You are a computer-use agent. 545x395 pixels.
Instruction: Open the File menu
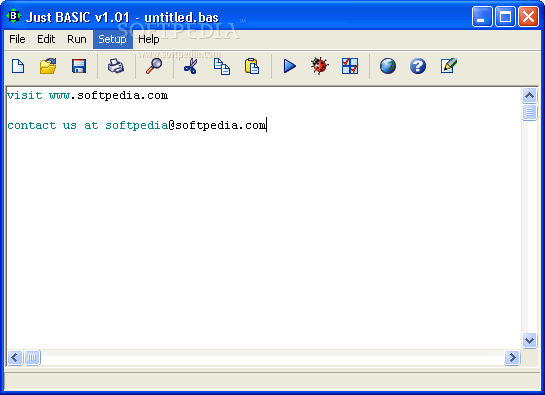pos(17,39)
